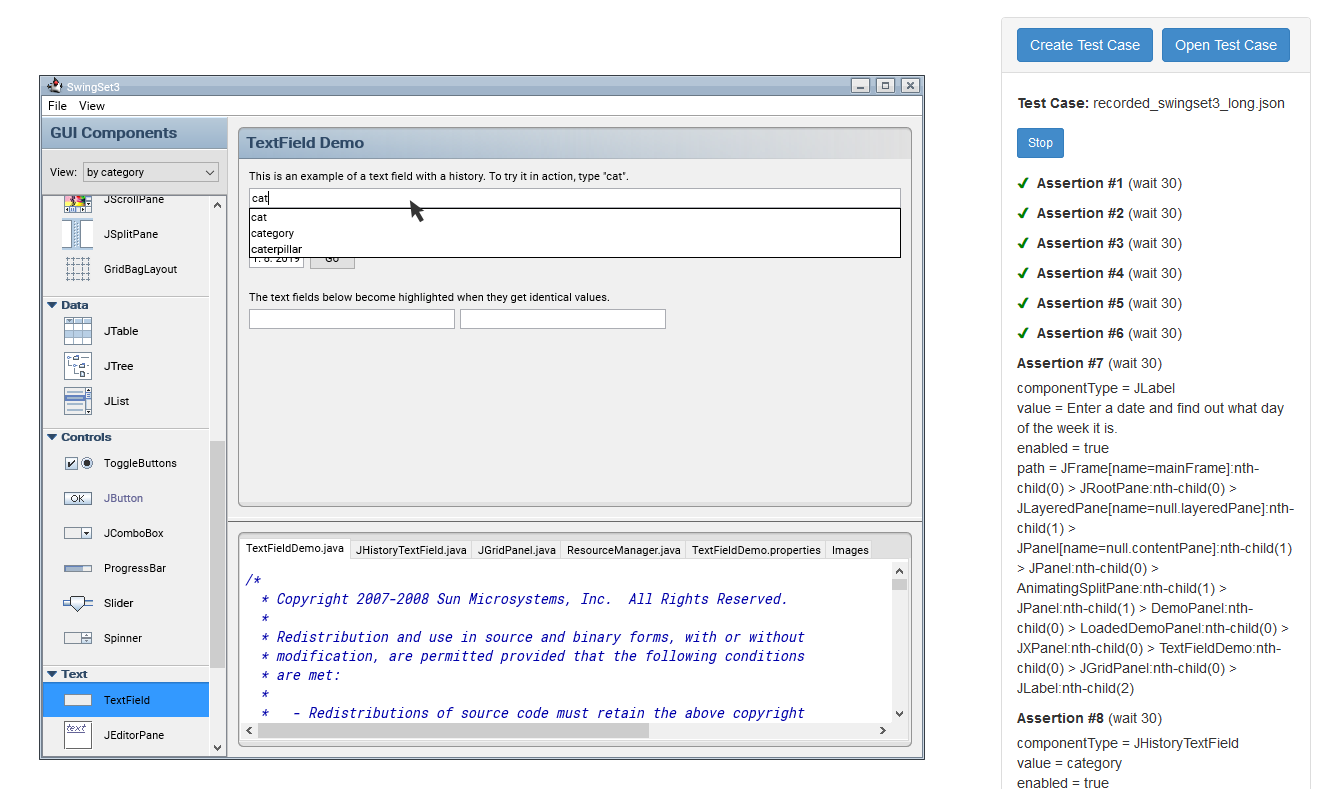
Task: Select the TextField component icon
Action: pos(77,700)
